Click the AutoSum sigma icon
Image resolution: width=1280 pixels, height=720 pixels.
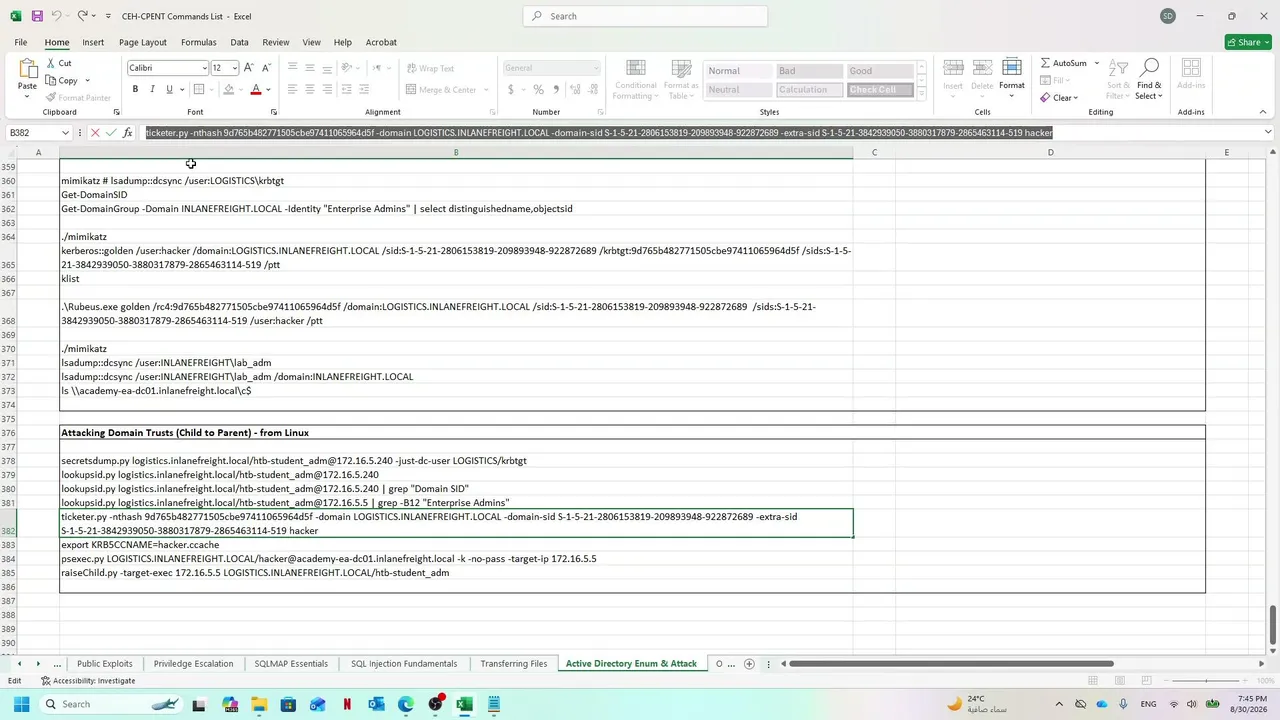(1045, 63)
